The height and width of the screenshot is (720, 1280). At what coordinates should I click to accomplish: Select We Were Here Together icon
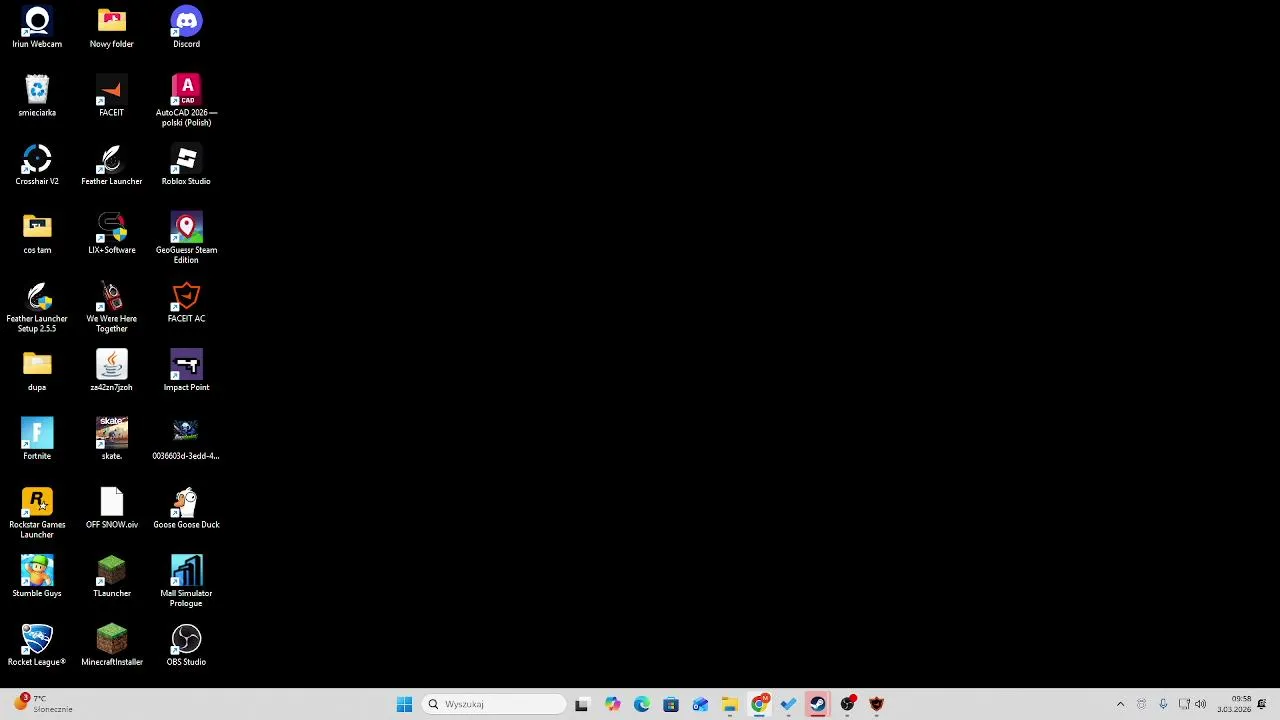[x=111, y=307]
